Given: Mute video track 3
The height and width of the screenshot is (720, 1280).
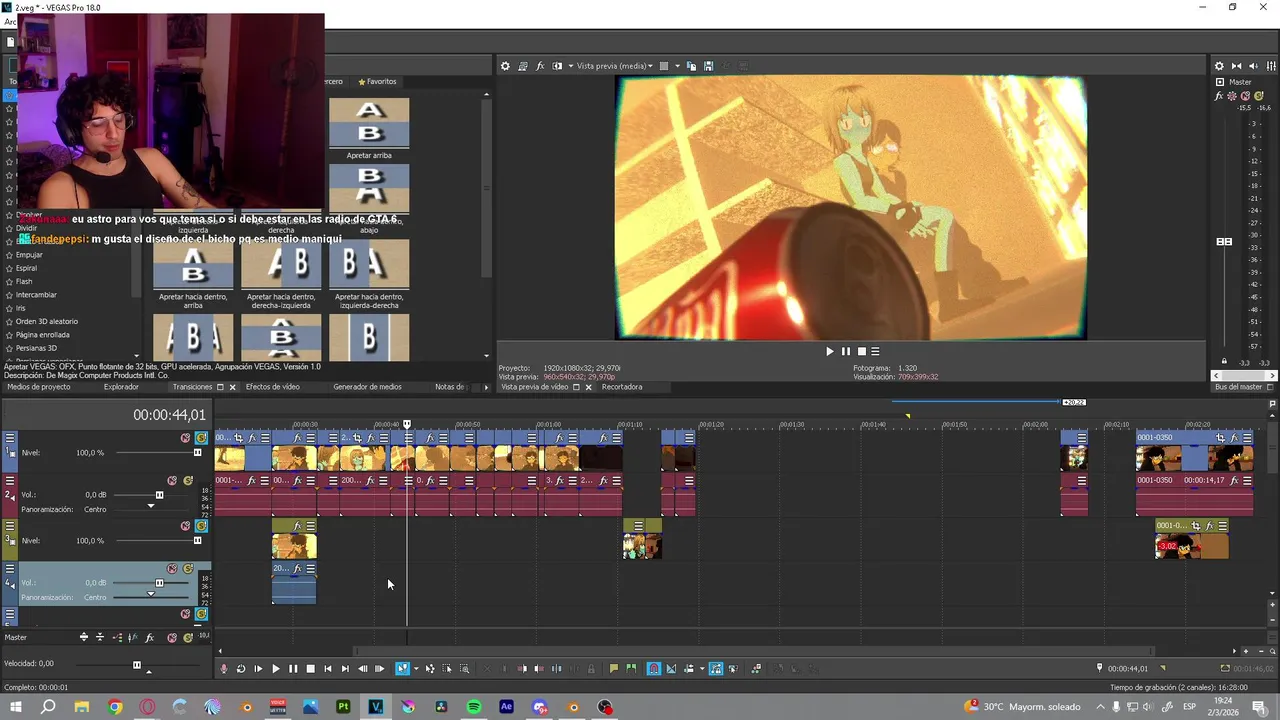Looking at the screenshot, I should [x=185, y=526].
